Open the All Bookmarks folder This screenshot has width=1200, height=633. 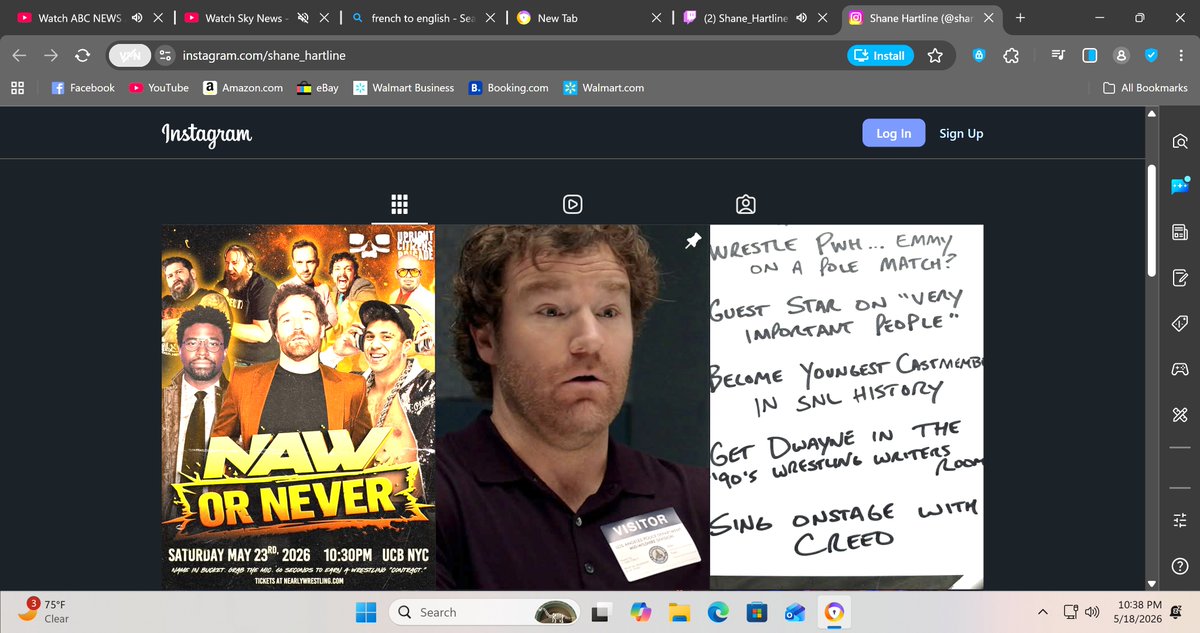tap(1145, 88)
